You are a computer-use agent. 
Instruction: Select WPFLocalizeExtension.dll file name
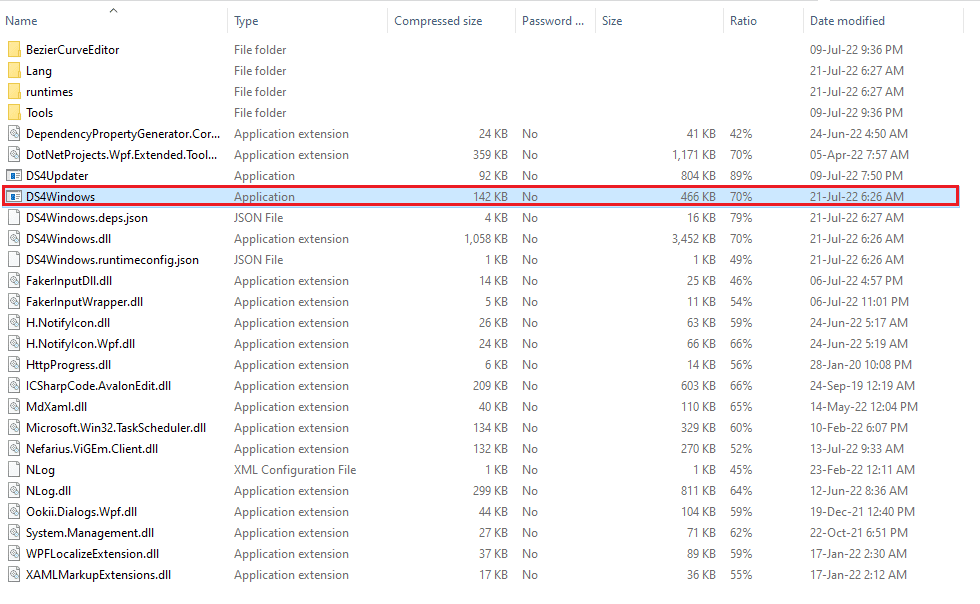pos(92,554)
